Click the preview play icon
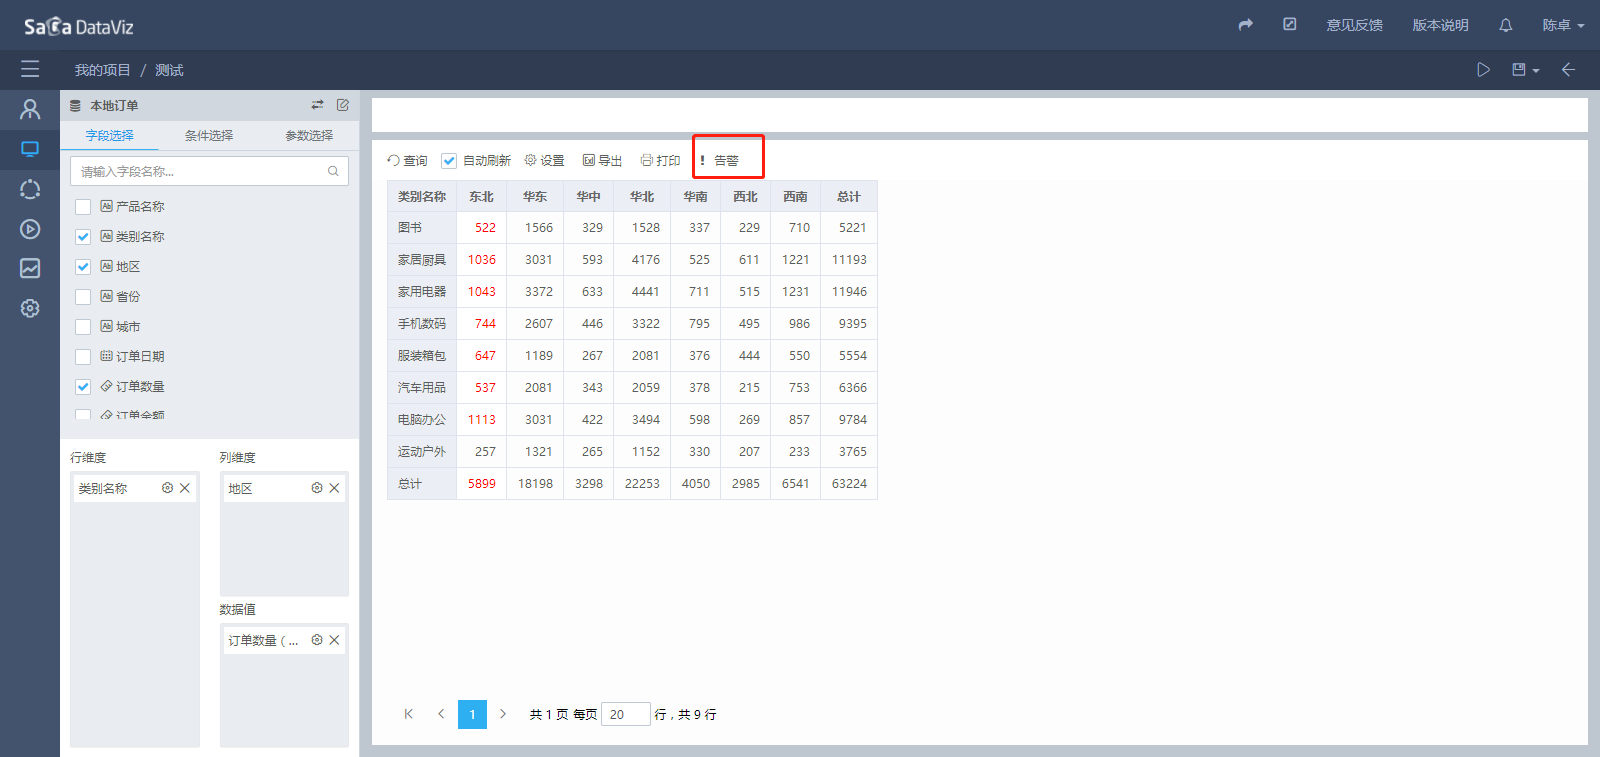The width and height of the screenshot is (1600, 757). click(1483, 69)
